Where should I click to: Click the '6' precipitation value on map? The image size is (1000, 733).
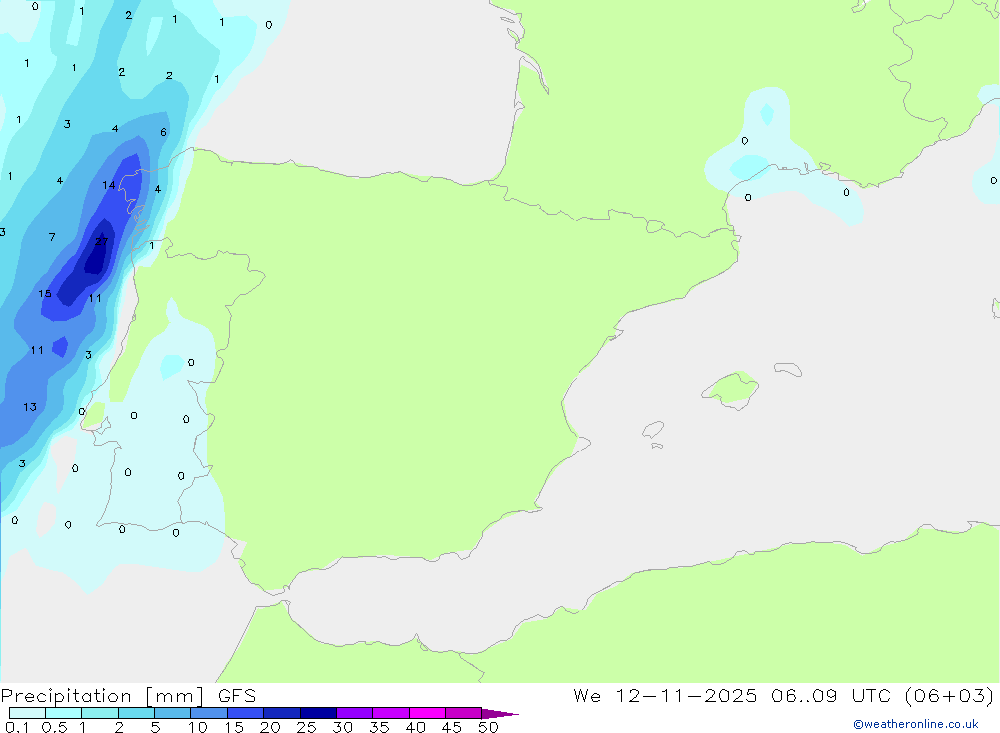[x=164, y=132]
